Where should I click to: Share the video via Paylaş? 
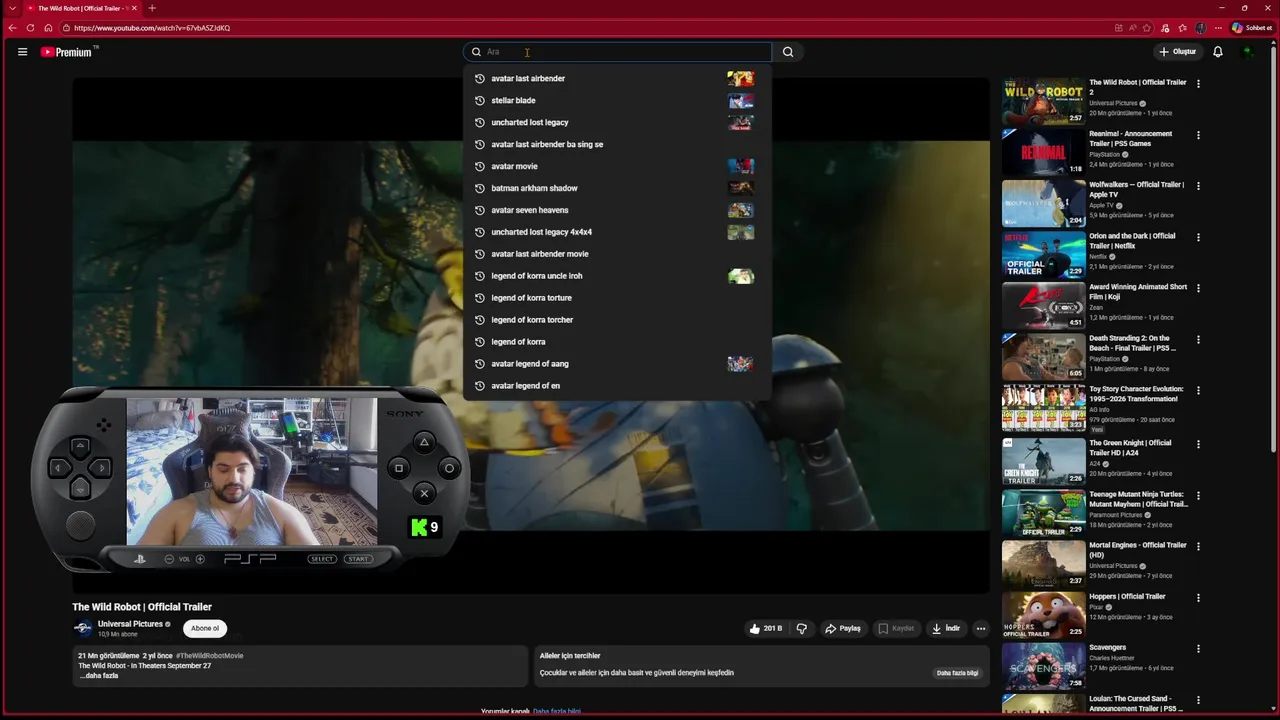click(x=842, y=628)
